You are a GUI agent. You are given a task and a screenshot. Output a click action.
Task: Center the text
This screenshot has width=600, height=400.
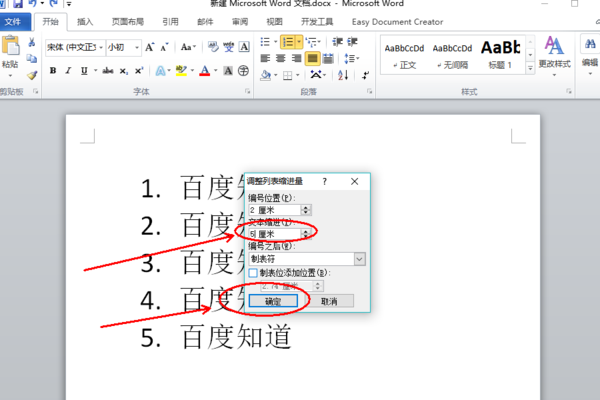[x=281, y=58]
